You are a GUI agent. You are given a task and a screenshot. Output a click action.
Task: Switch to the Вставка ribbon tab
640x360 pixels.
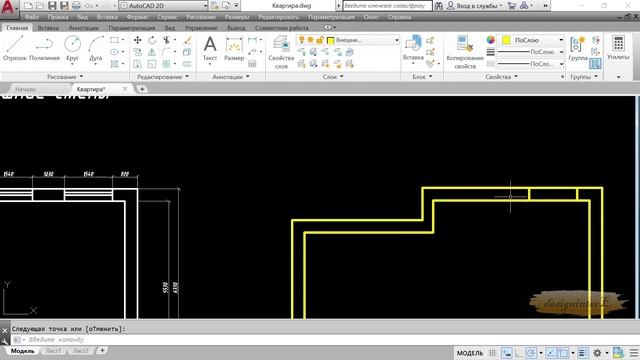tap(48, 28)
